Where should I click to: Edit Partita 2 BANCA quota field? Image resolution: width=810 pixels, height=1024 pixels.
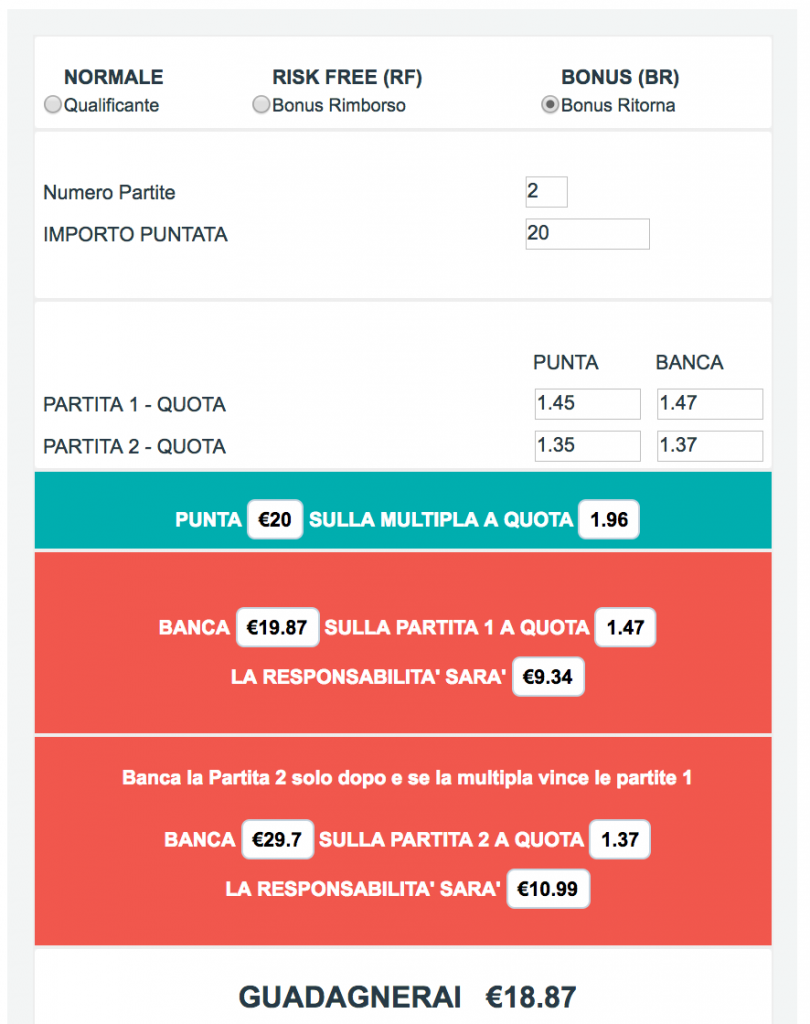(709, 446)
